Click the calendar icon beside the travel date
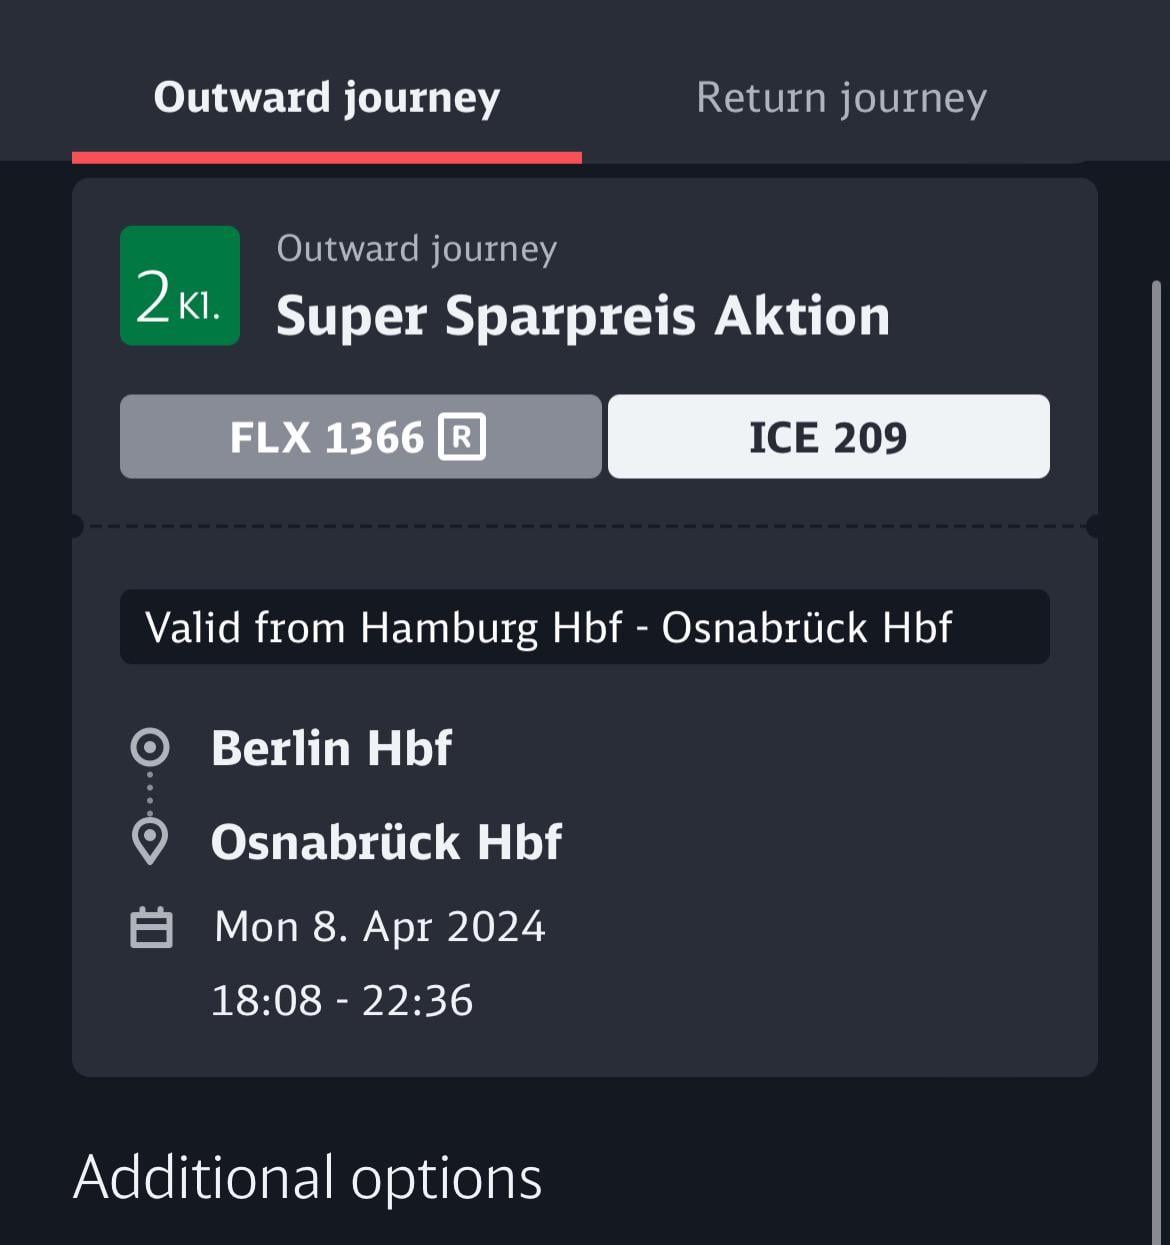The image size is (1170, 1245). 152,927
